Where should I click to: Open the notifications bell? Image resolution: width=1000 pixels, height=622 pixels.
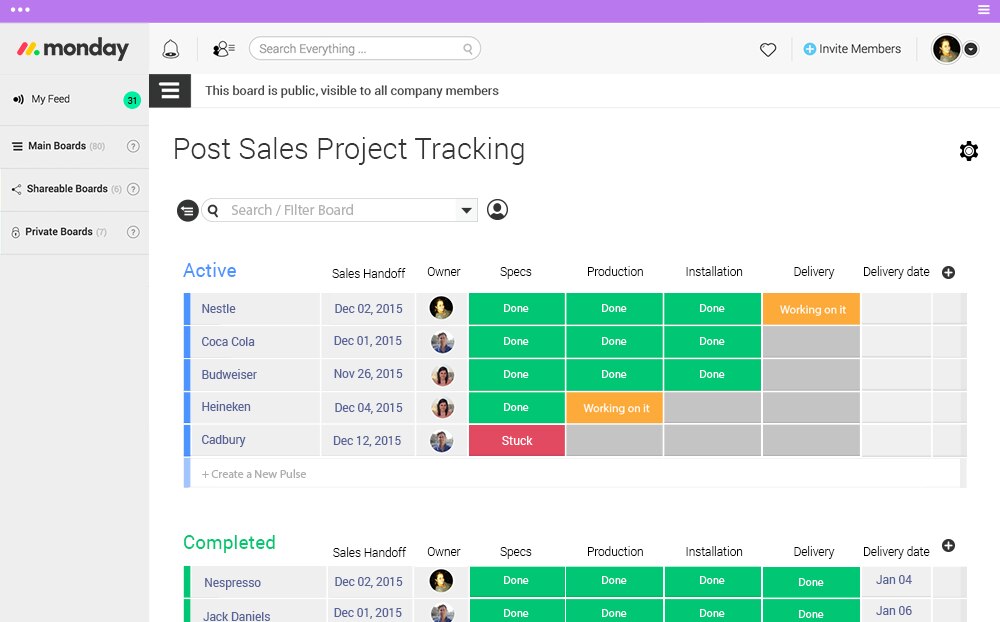click(170, 49)
